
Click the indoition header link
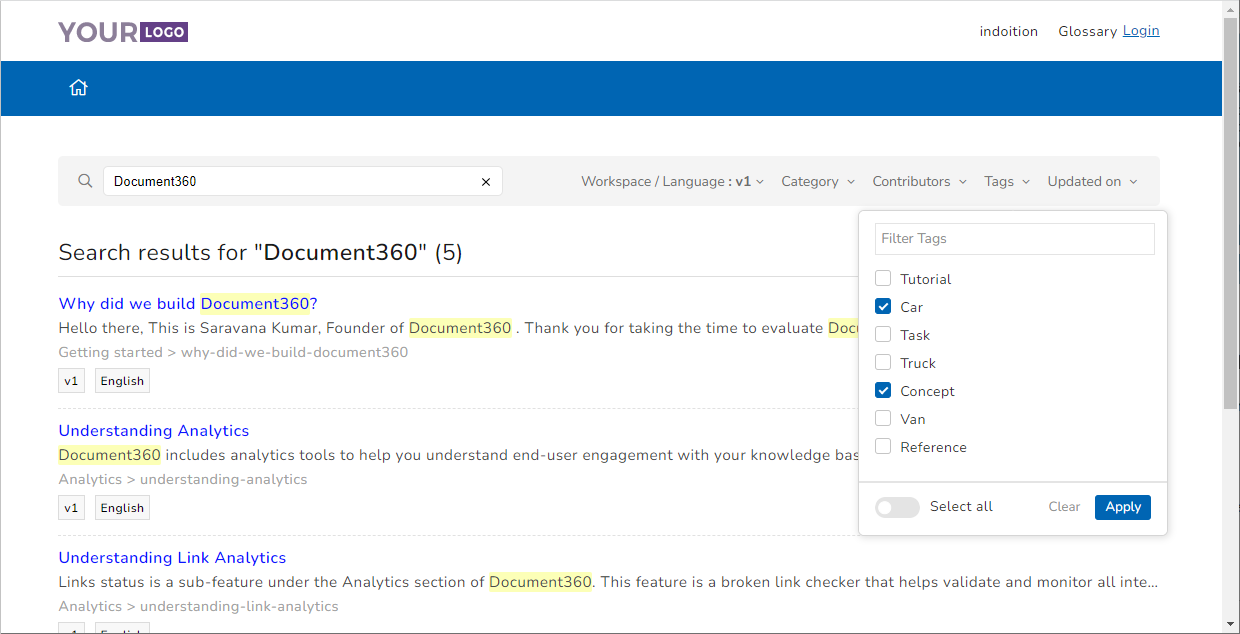pyautogui.click(x=1009, y=31)
